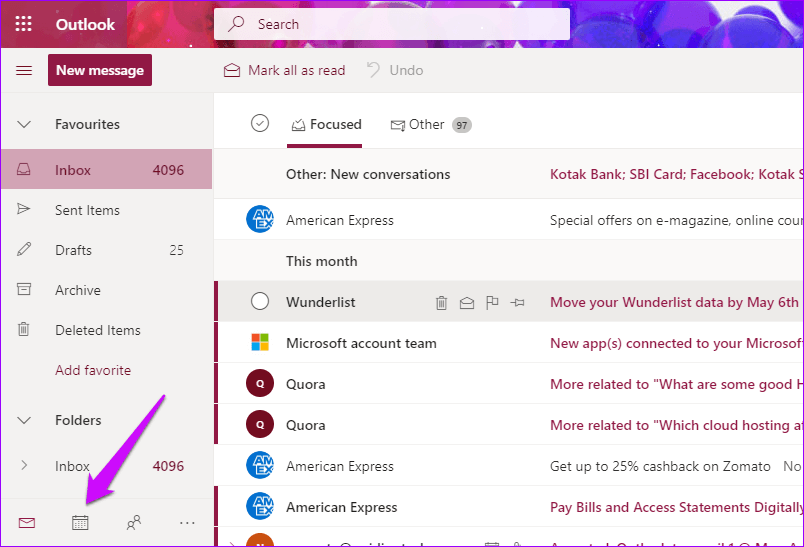This screenshot has width=804, height=547.
Task: Open the Wunderlist email subject line
Action: click(x=674, y=302)
